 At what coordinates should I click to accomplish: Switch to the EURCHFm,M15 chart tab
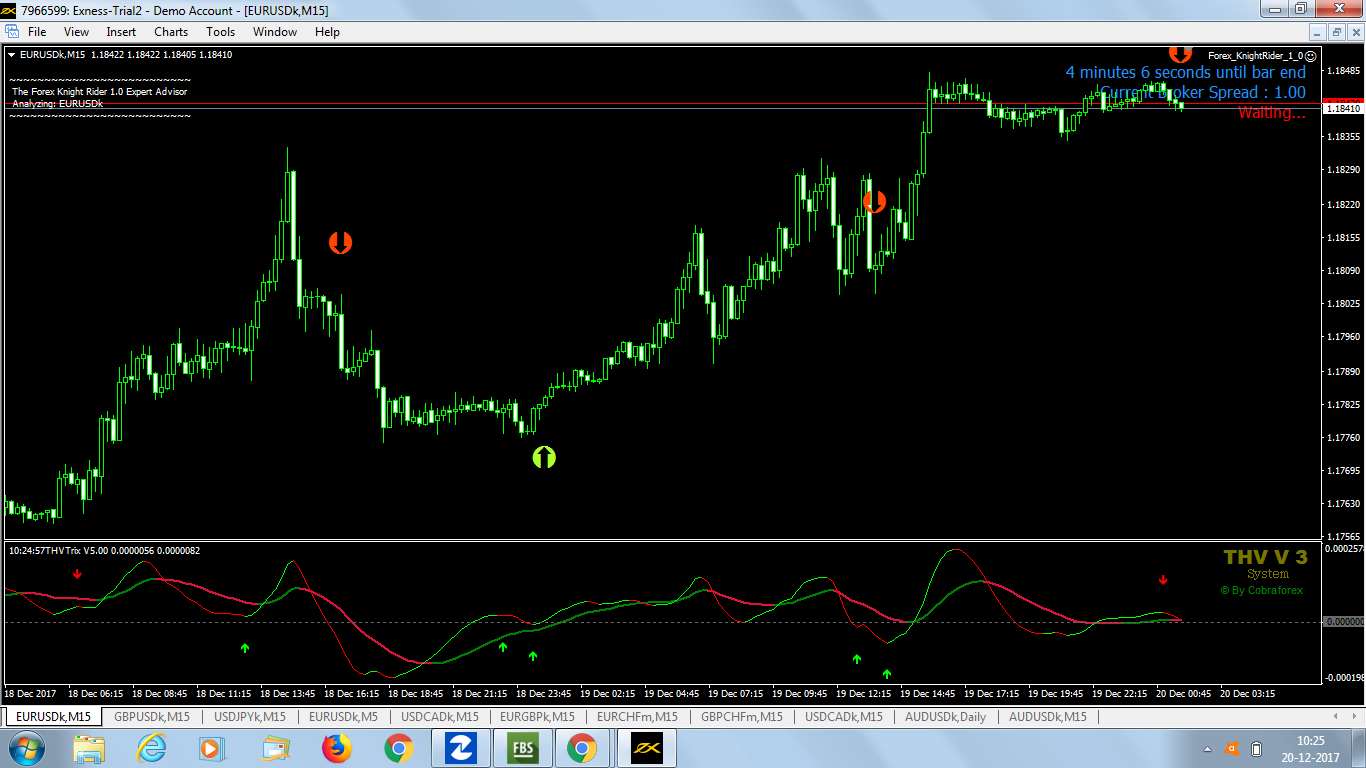click(x=637, y=717)
